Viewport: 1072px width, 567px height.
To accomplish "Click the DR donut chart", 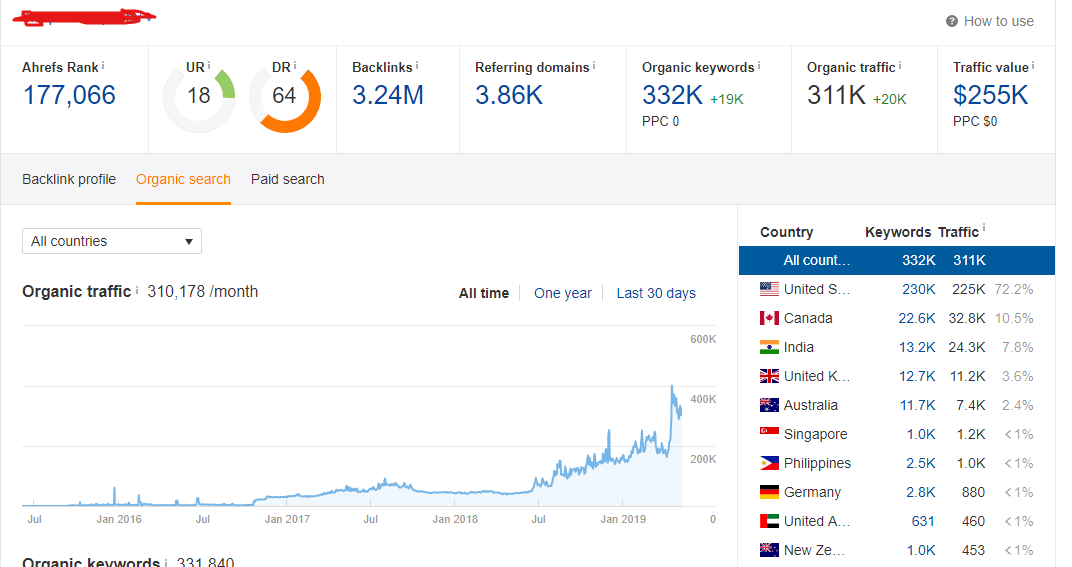I will [284, 96].
